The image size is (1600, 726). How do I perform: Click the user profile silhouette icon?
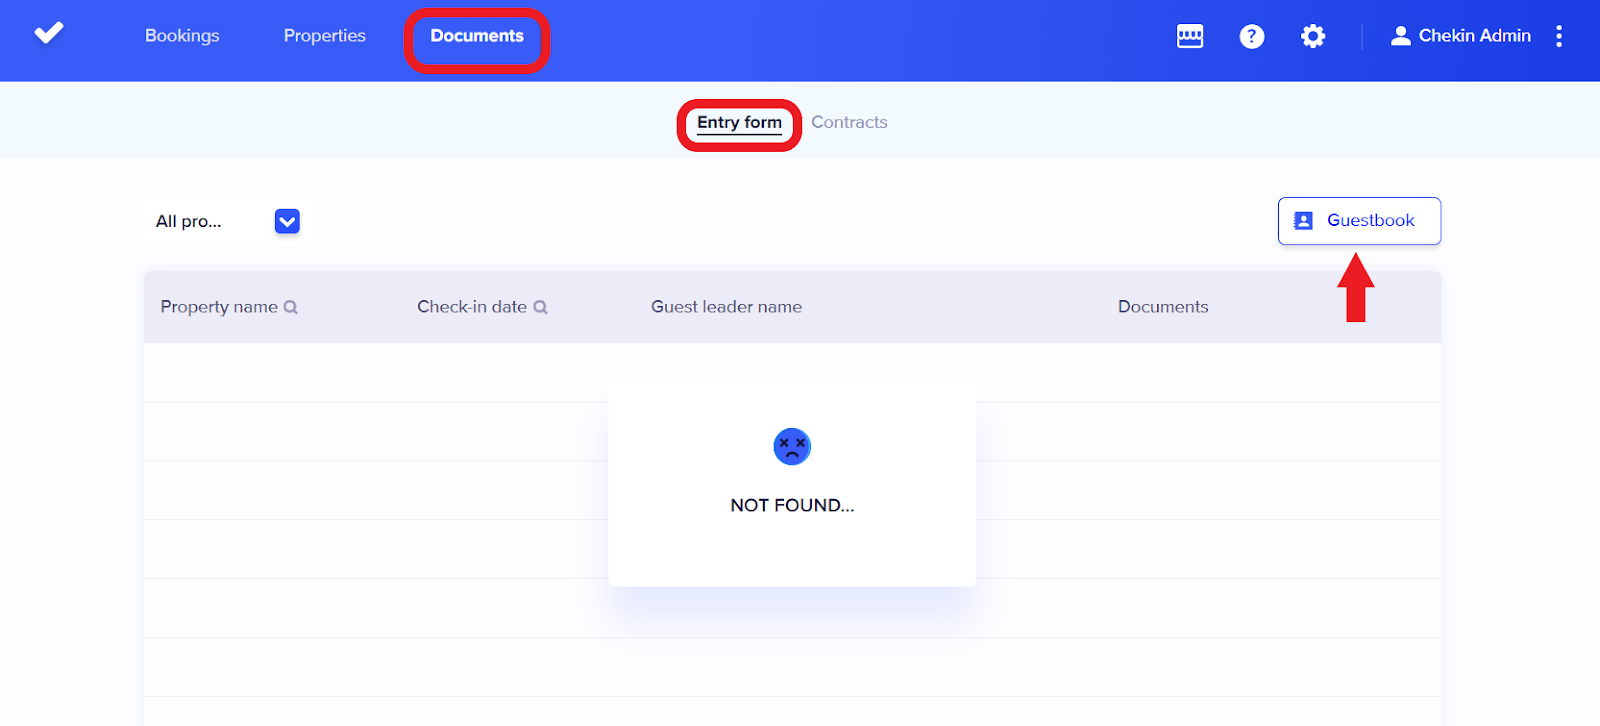coord(1400,36)
